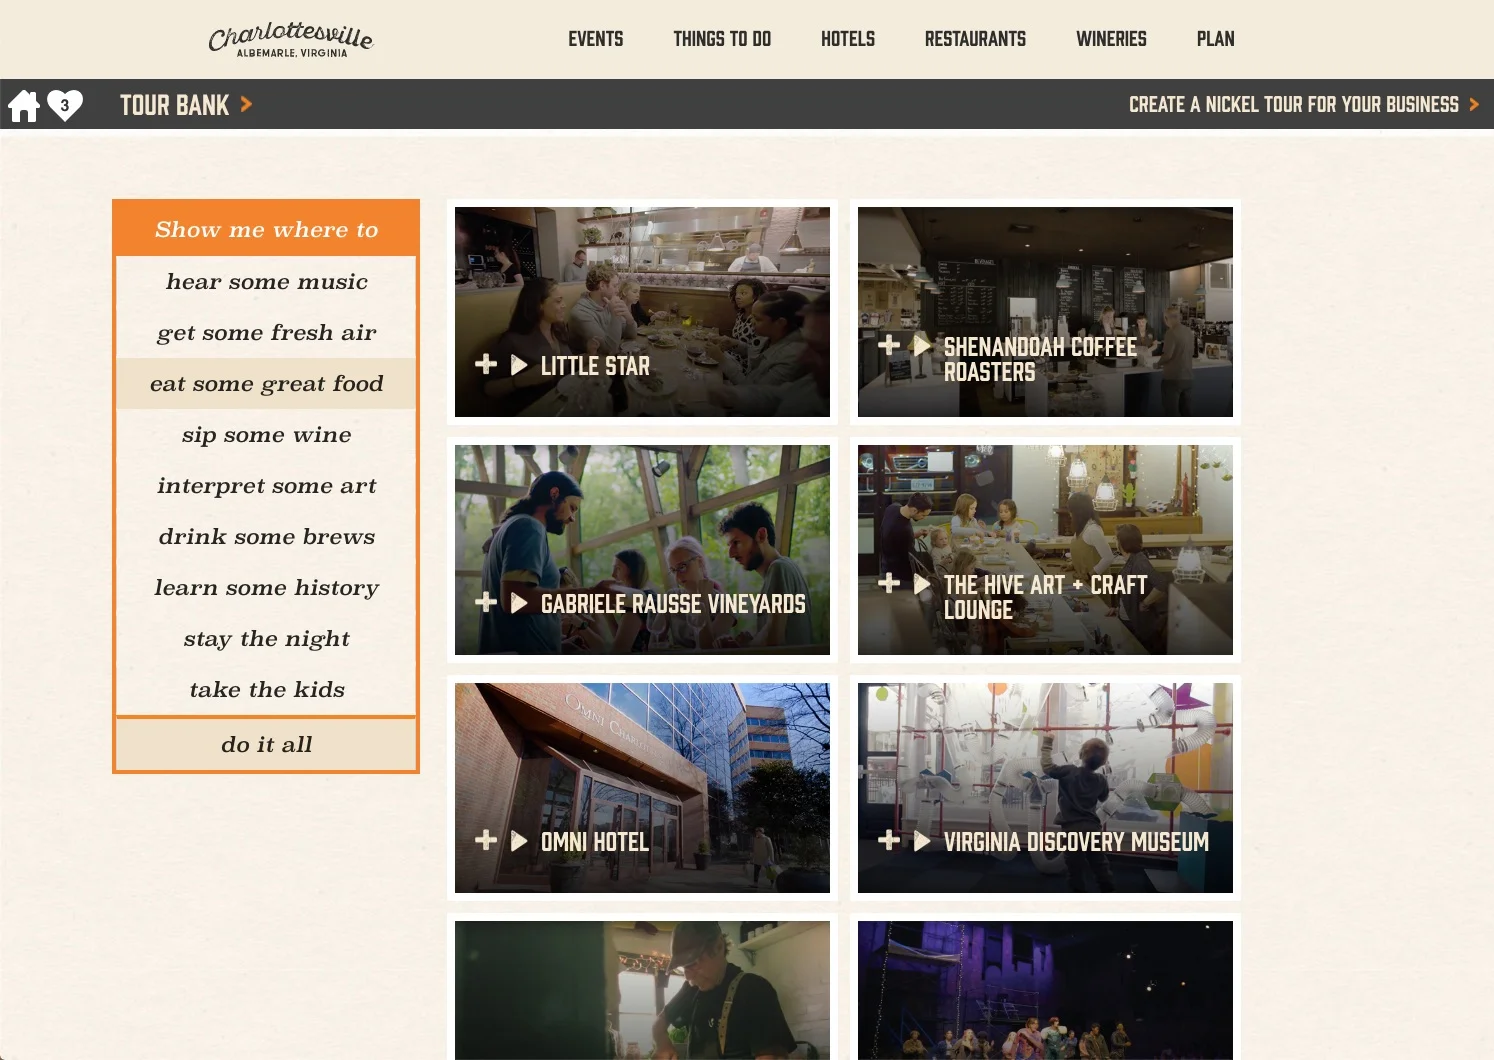This screenshot has width=1494, height=1060.
Task: Click the Omni Hotel title text
Action: pos(595,842)
